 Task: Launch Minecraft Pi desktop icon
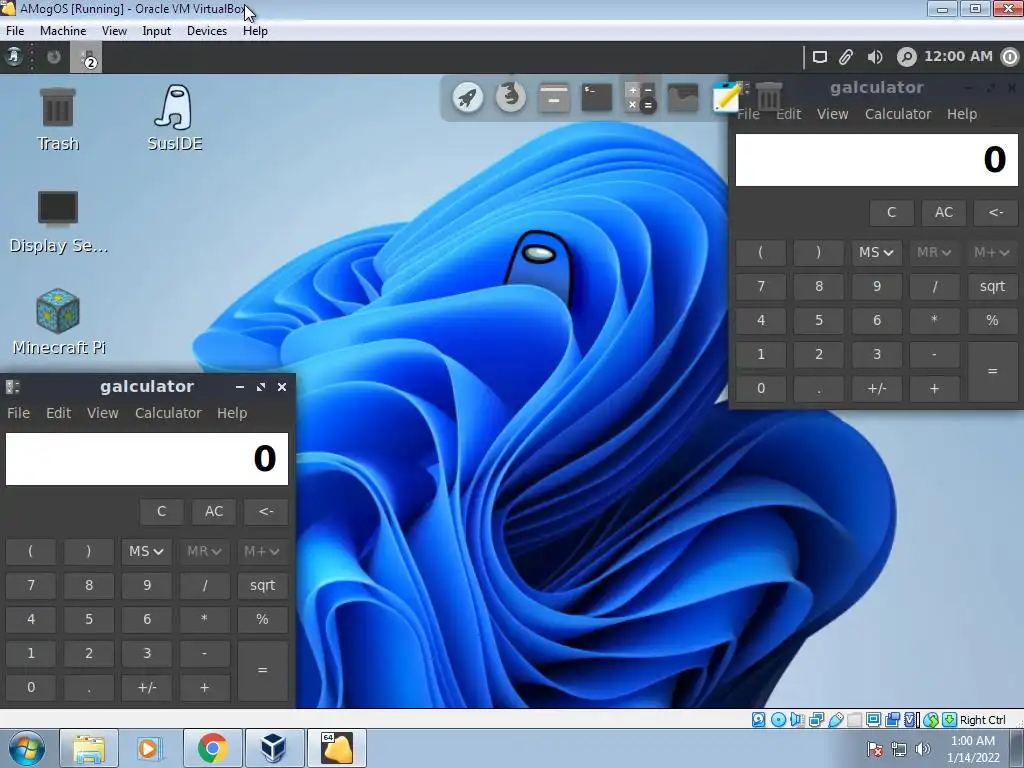(x=59, y=323)
